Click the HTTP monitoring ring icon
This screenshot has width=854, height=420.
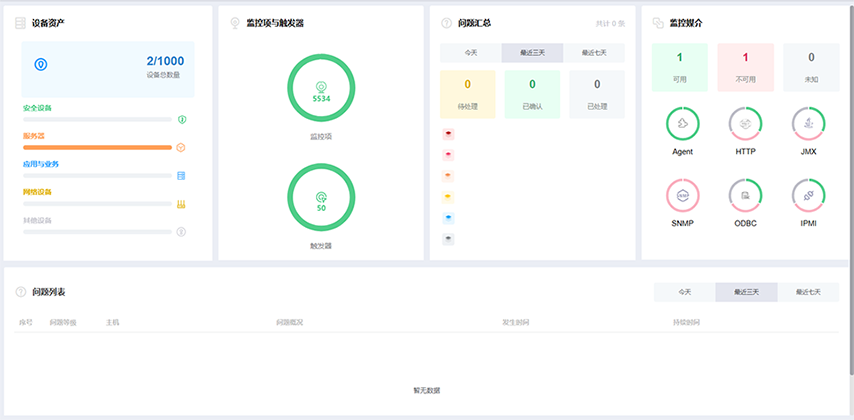746,124
